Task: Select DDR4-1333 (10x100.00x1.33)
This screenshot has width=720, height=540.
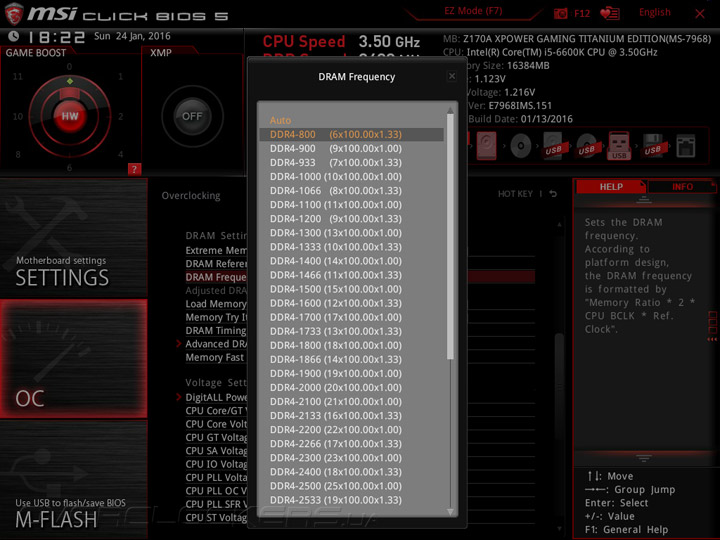Action: click(x=351, y=247)
